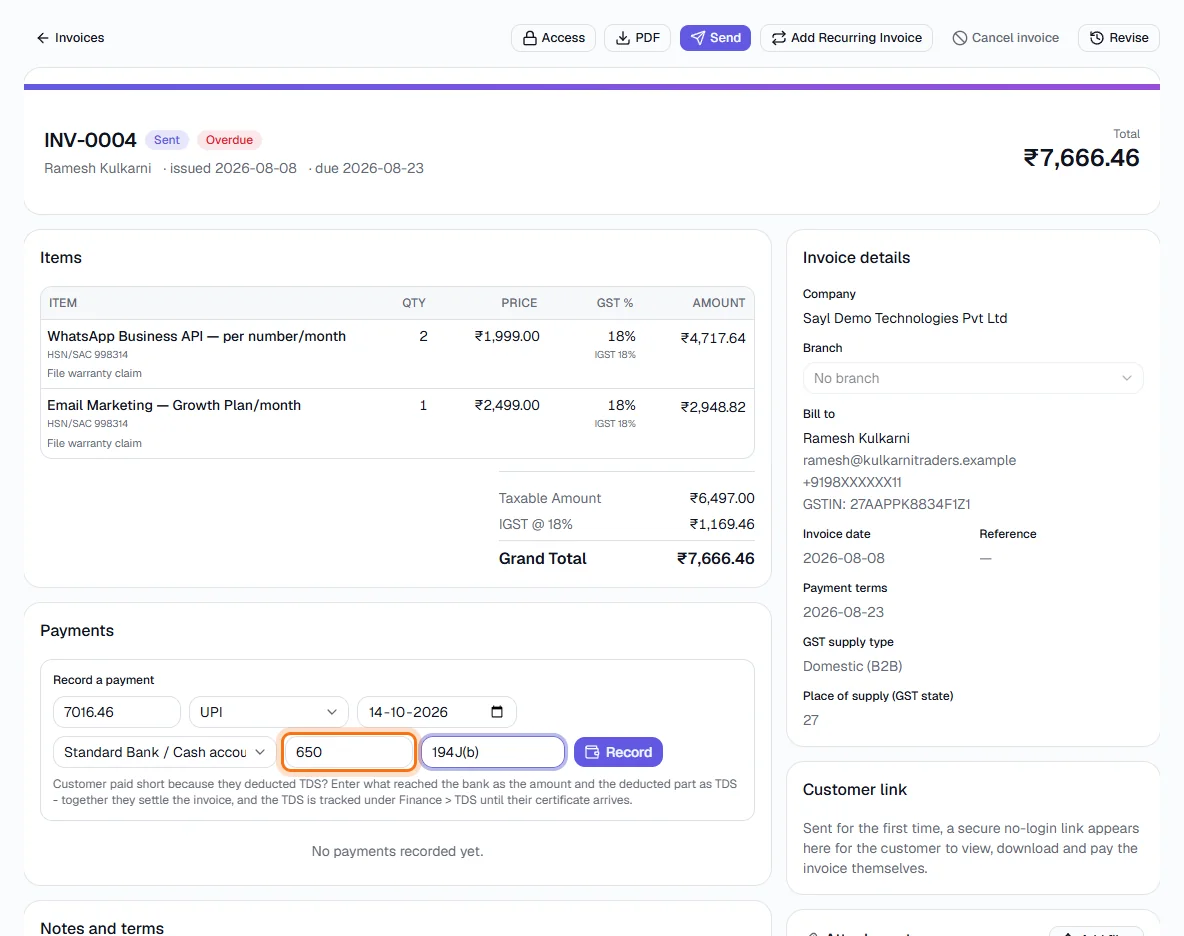Viewport: 1184px width, 936px height.
Task: Click WhatsApp Business API item row name
Action: [x=196, y=336]
